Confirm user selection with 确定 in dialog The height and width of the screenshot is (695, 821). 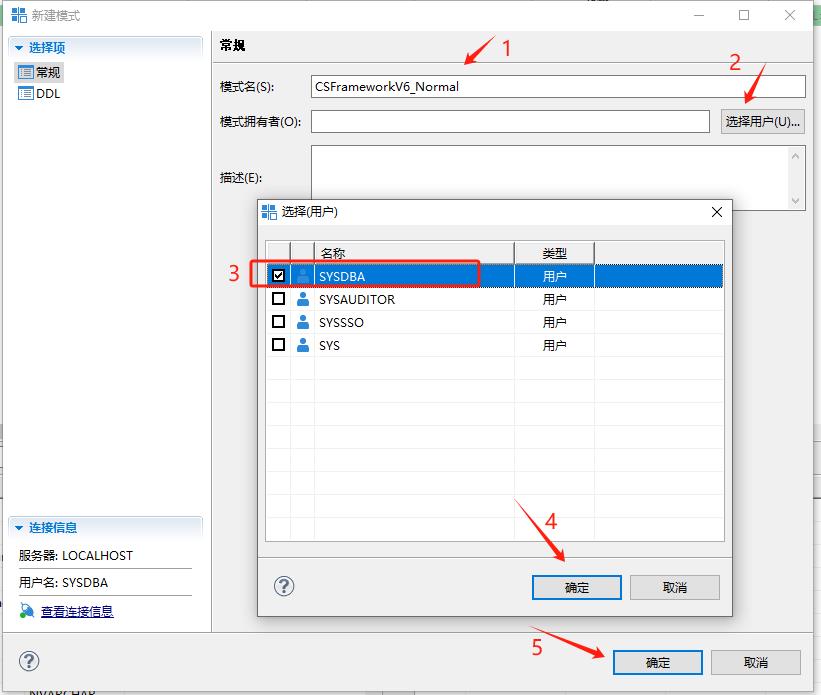(577, 587)
